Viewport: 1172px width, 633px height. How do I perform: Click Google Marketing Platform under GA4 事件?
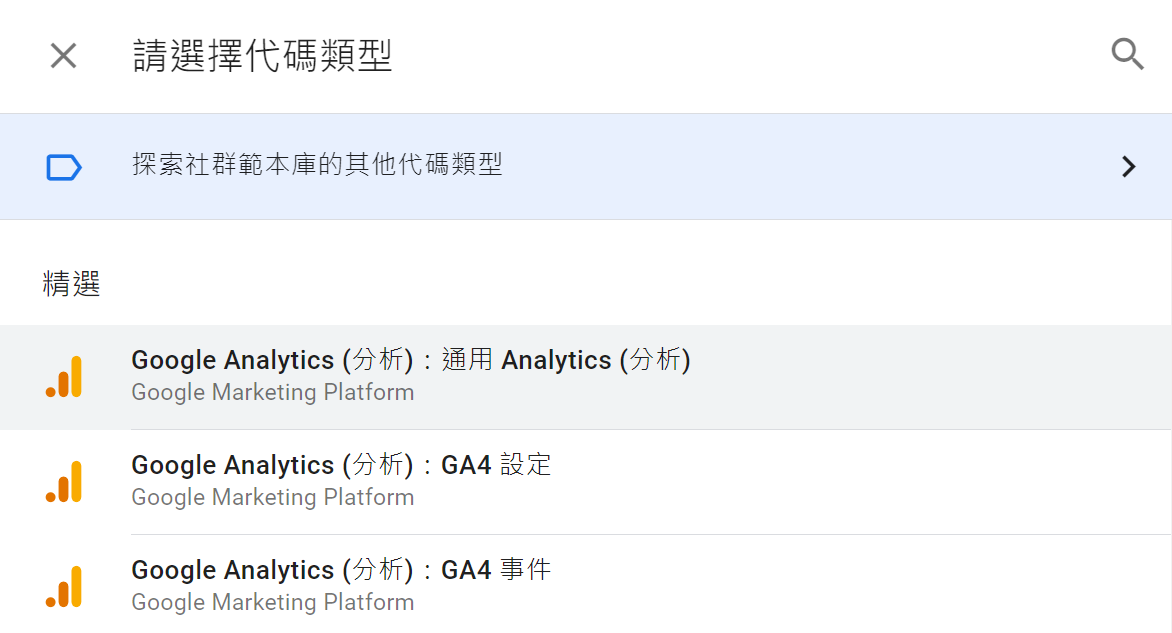click(x=273, y=602)
